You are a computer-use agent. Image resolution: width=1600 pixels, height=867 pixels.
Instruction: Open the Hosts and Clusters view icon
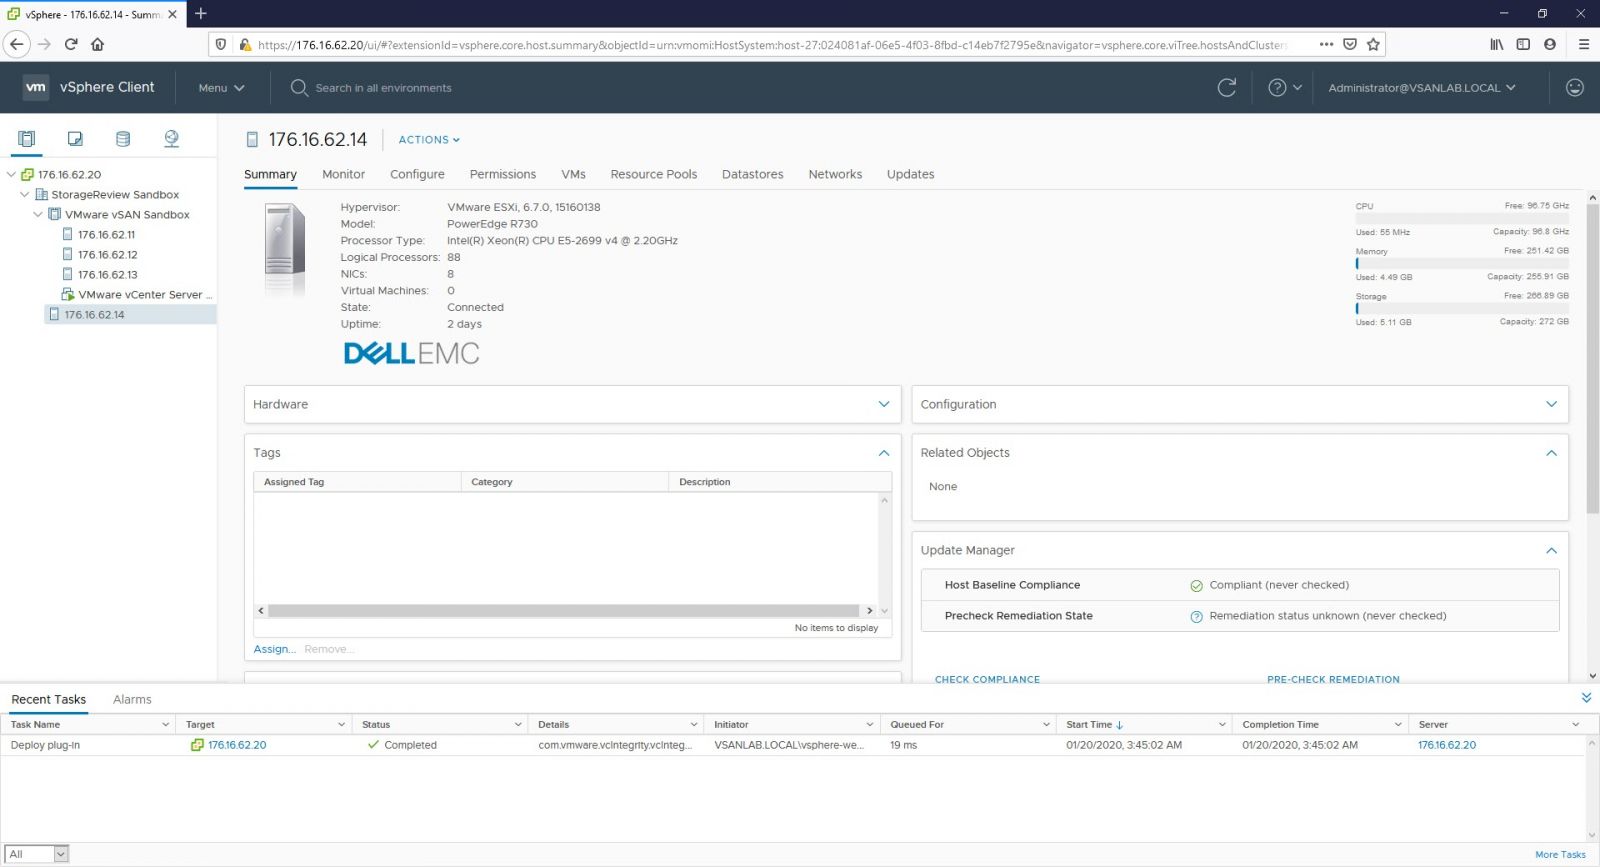(x=27, y=139)
